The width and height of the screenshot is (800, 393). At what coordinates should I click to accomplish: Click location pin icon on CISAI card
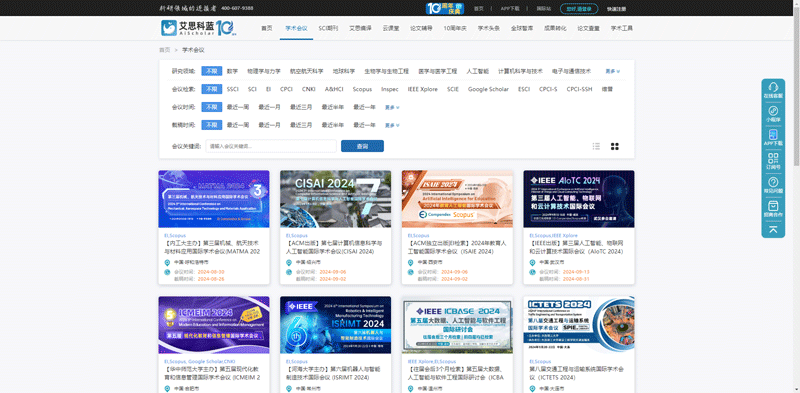click(289, 262)
